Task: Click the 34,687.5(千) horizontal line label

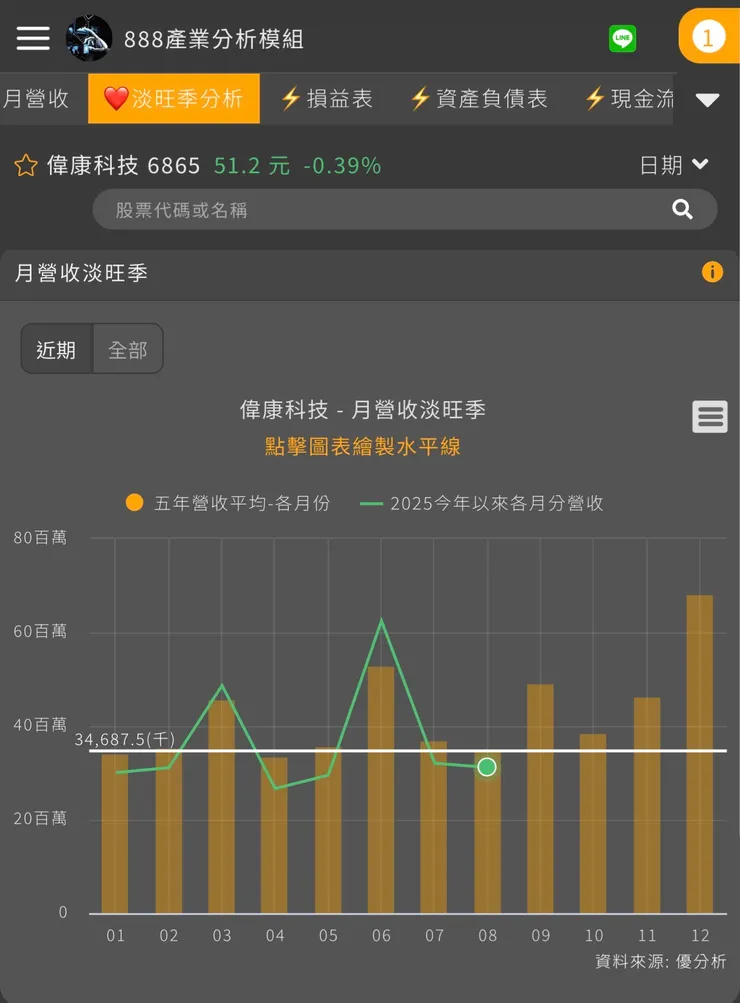Action: (x=125, y=739)
